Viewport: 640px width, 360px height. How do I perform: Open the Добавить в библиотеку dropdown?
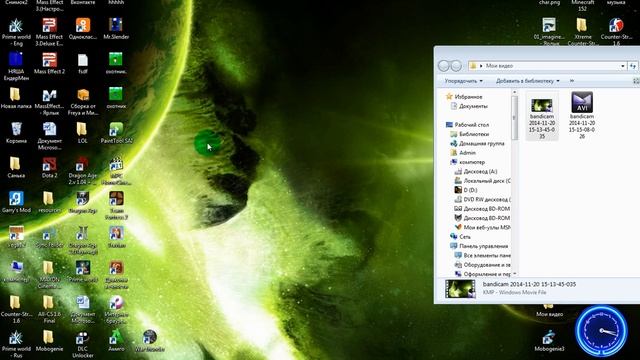(x=527, y=81)
